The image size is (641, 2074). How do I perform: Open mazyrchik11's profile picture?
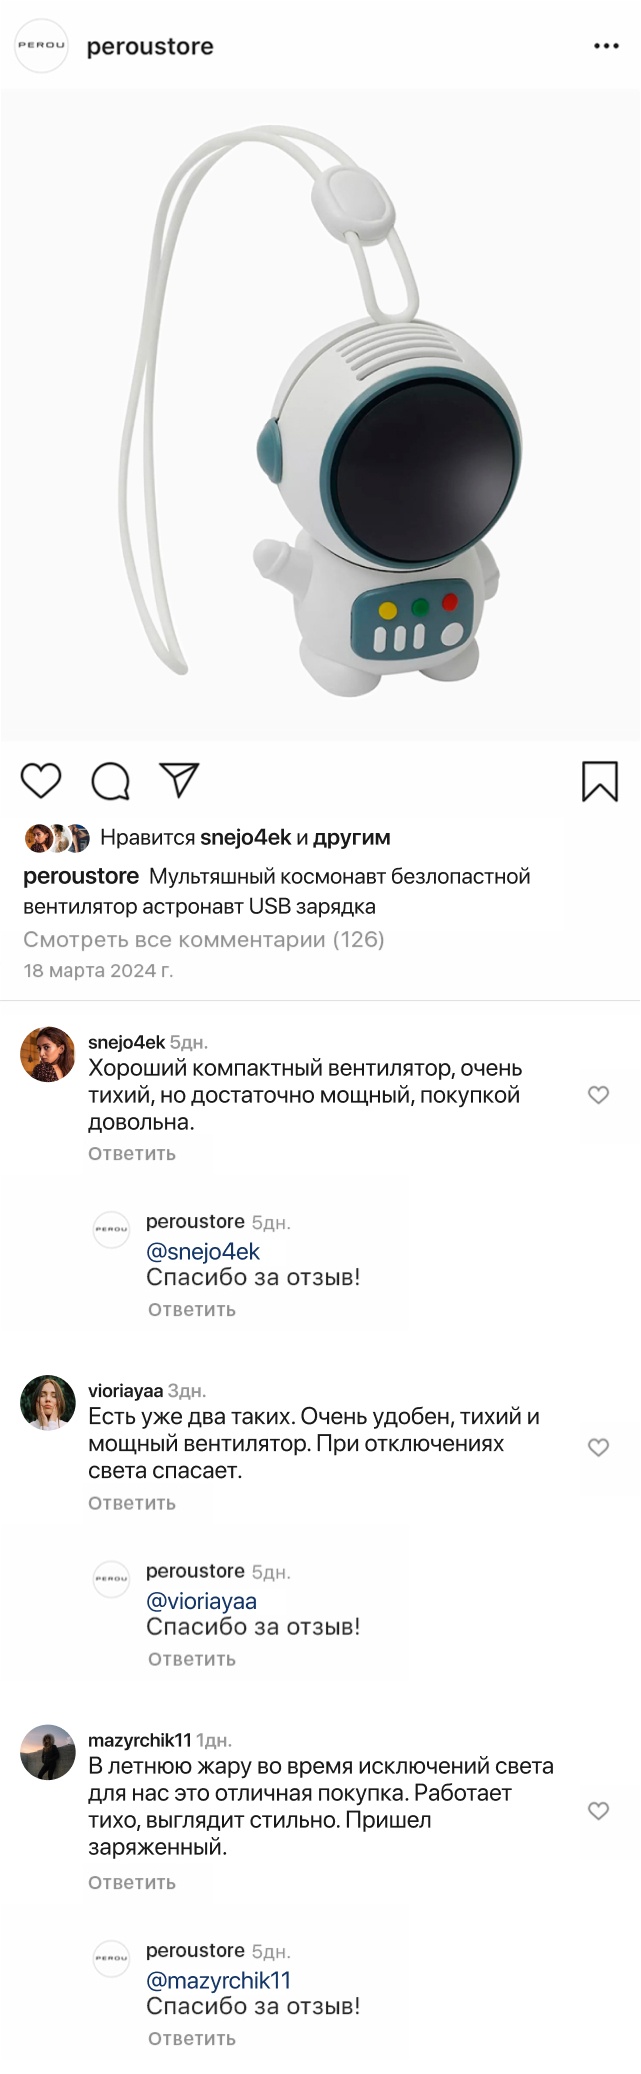(x=48, y=1752)
